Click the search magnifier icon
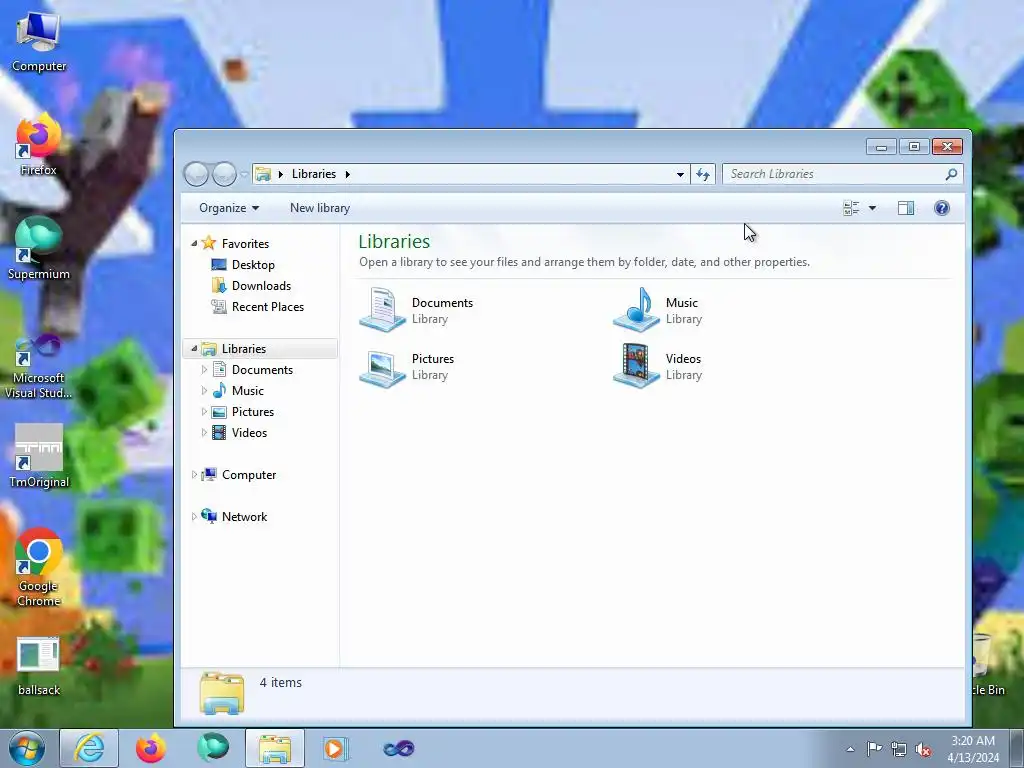 point(951,174)
